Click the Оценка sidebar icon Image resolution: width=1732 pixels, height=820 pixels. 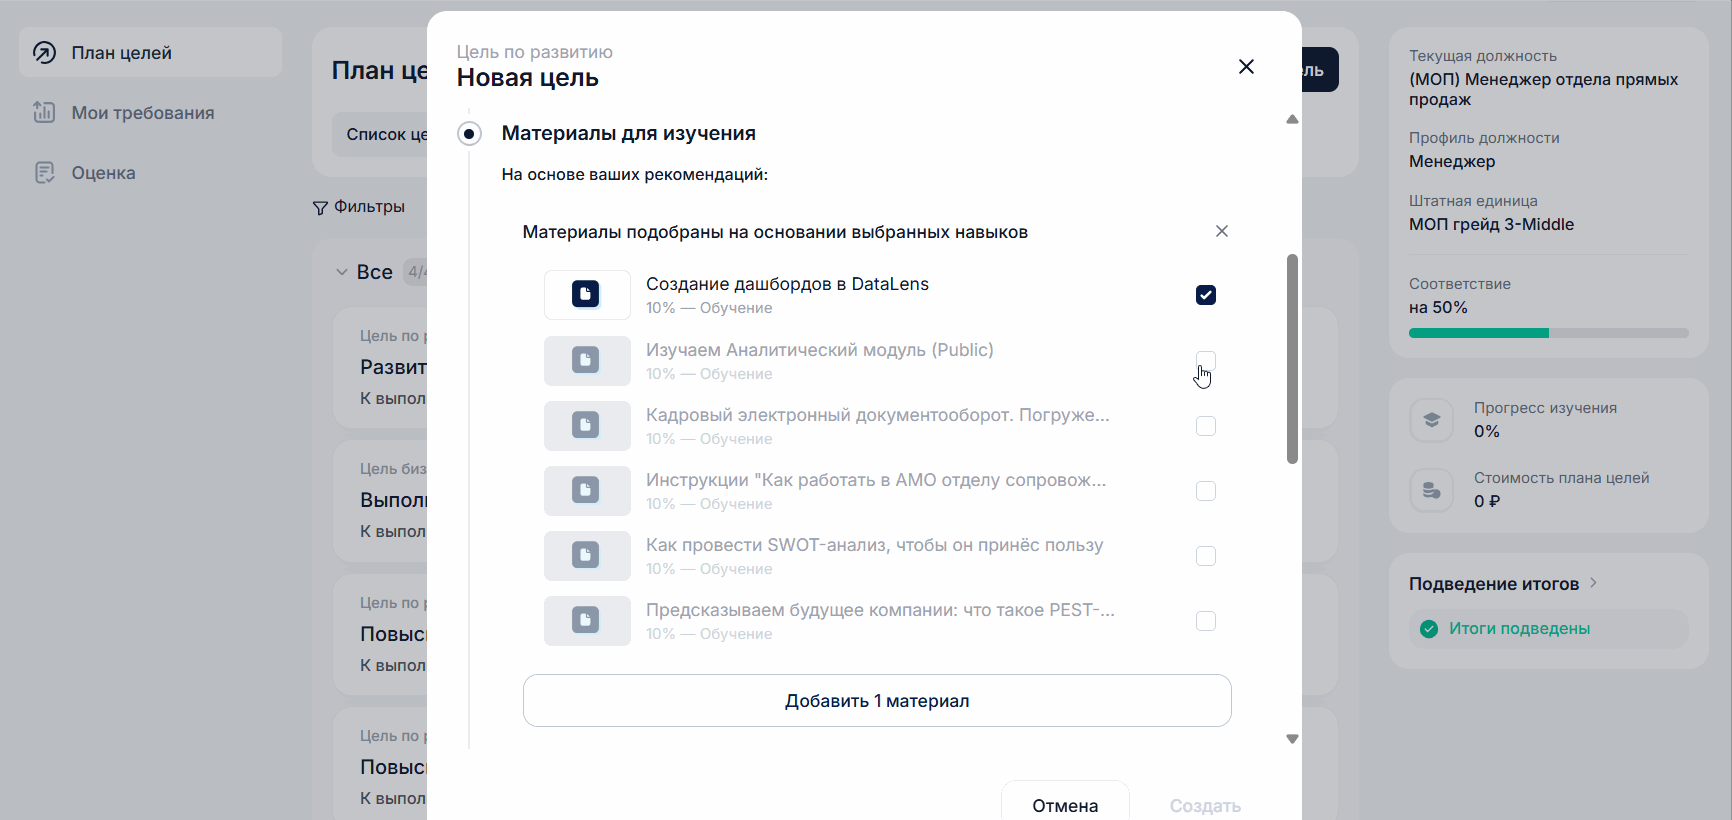(x=45, y=173)
